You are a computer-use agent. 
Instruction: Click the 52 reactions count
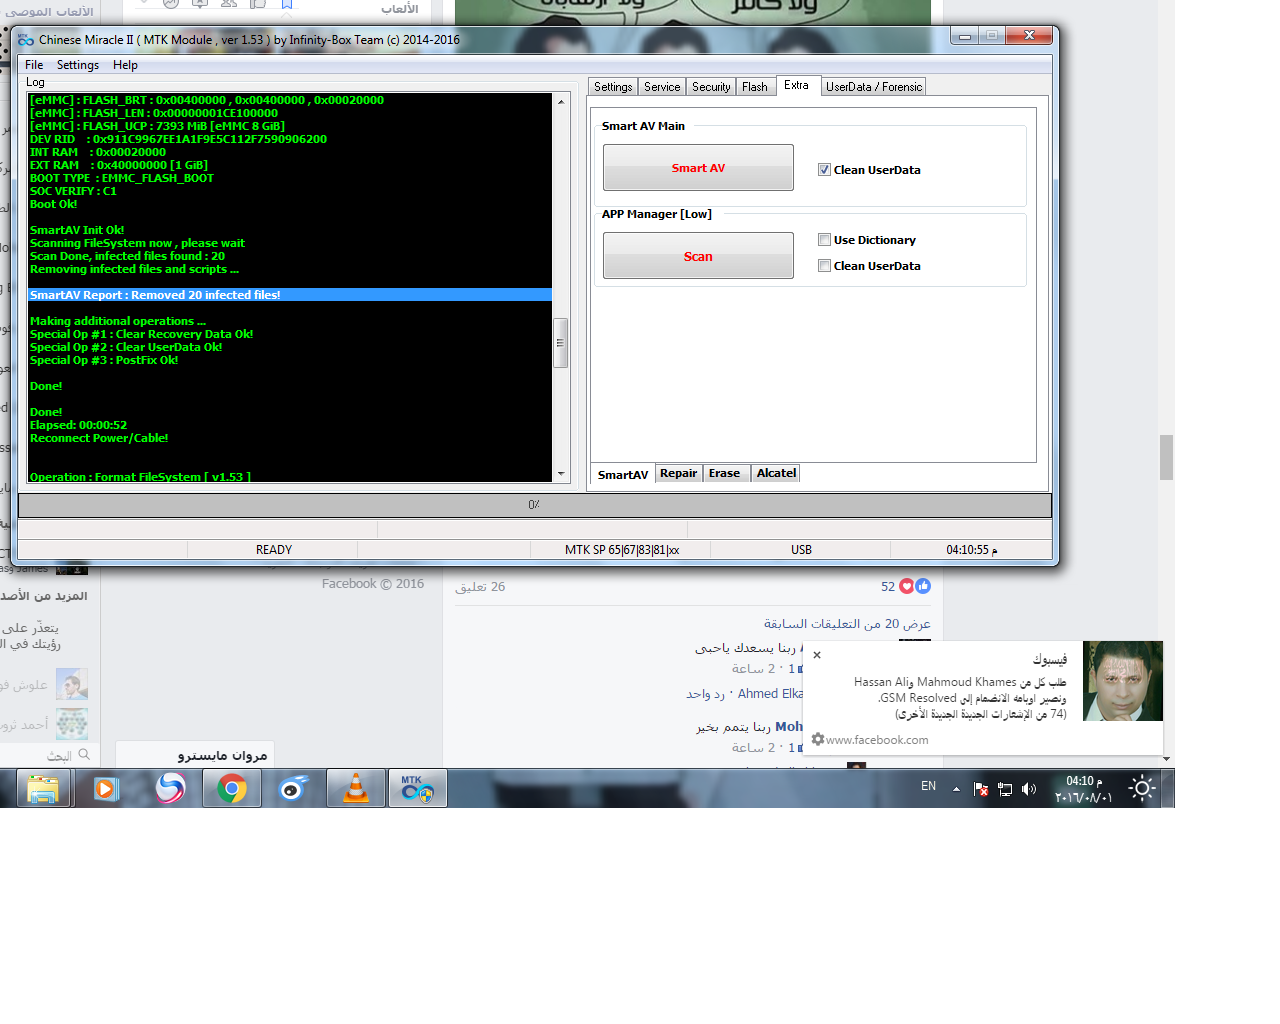888,587
